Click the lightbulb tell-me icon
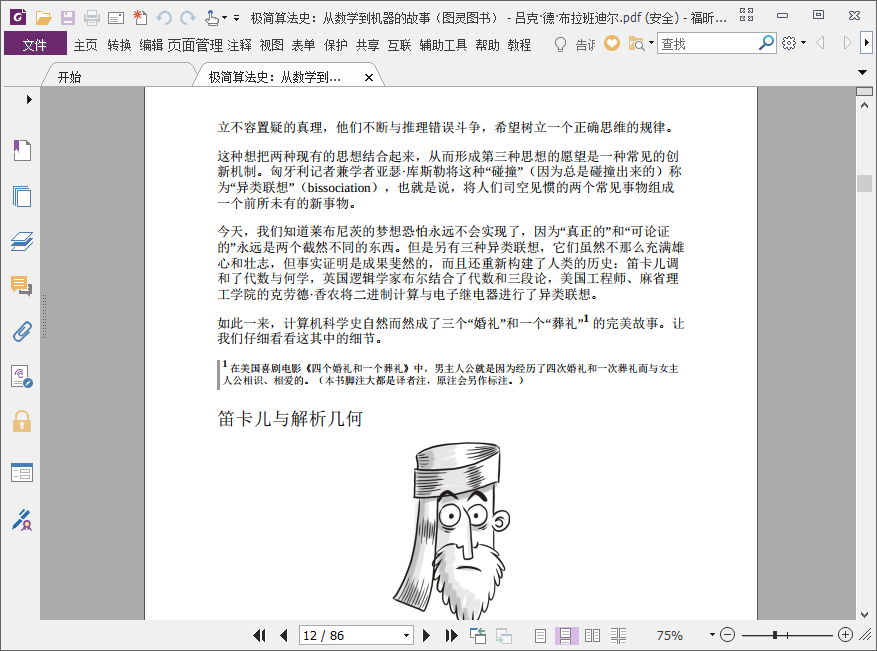The height and width of the screenshot is (651, 877). (x=560, y=44)
